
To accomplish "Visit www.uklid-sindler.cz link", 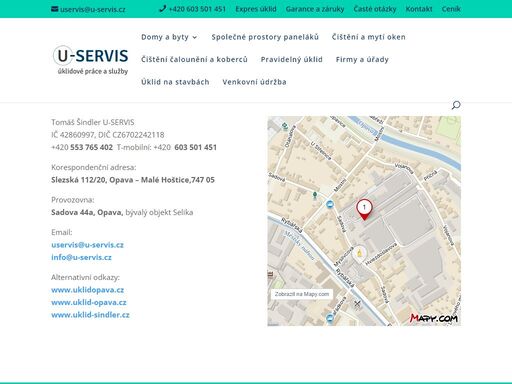I will pyautogui.click(x=90, y=315).
